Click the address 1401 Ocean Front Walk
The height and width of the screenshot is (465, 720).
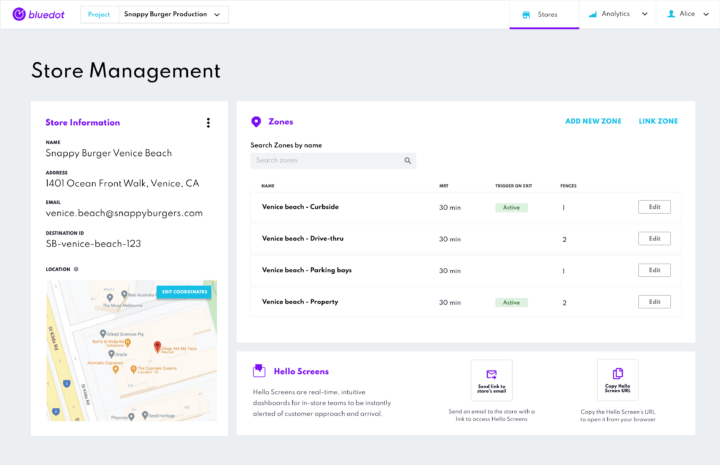coord(122,184)
